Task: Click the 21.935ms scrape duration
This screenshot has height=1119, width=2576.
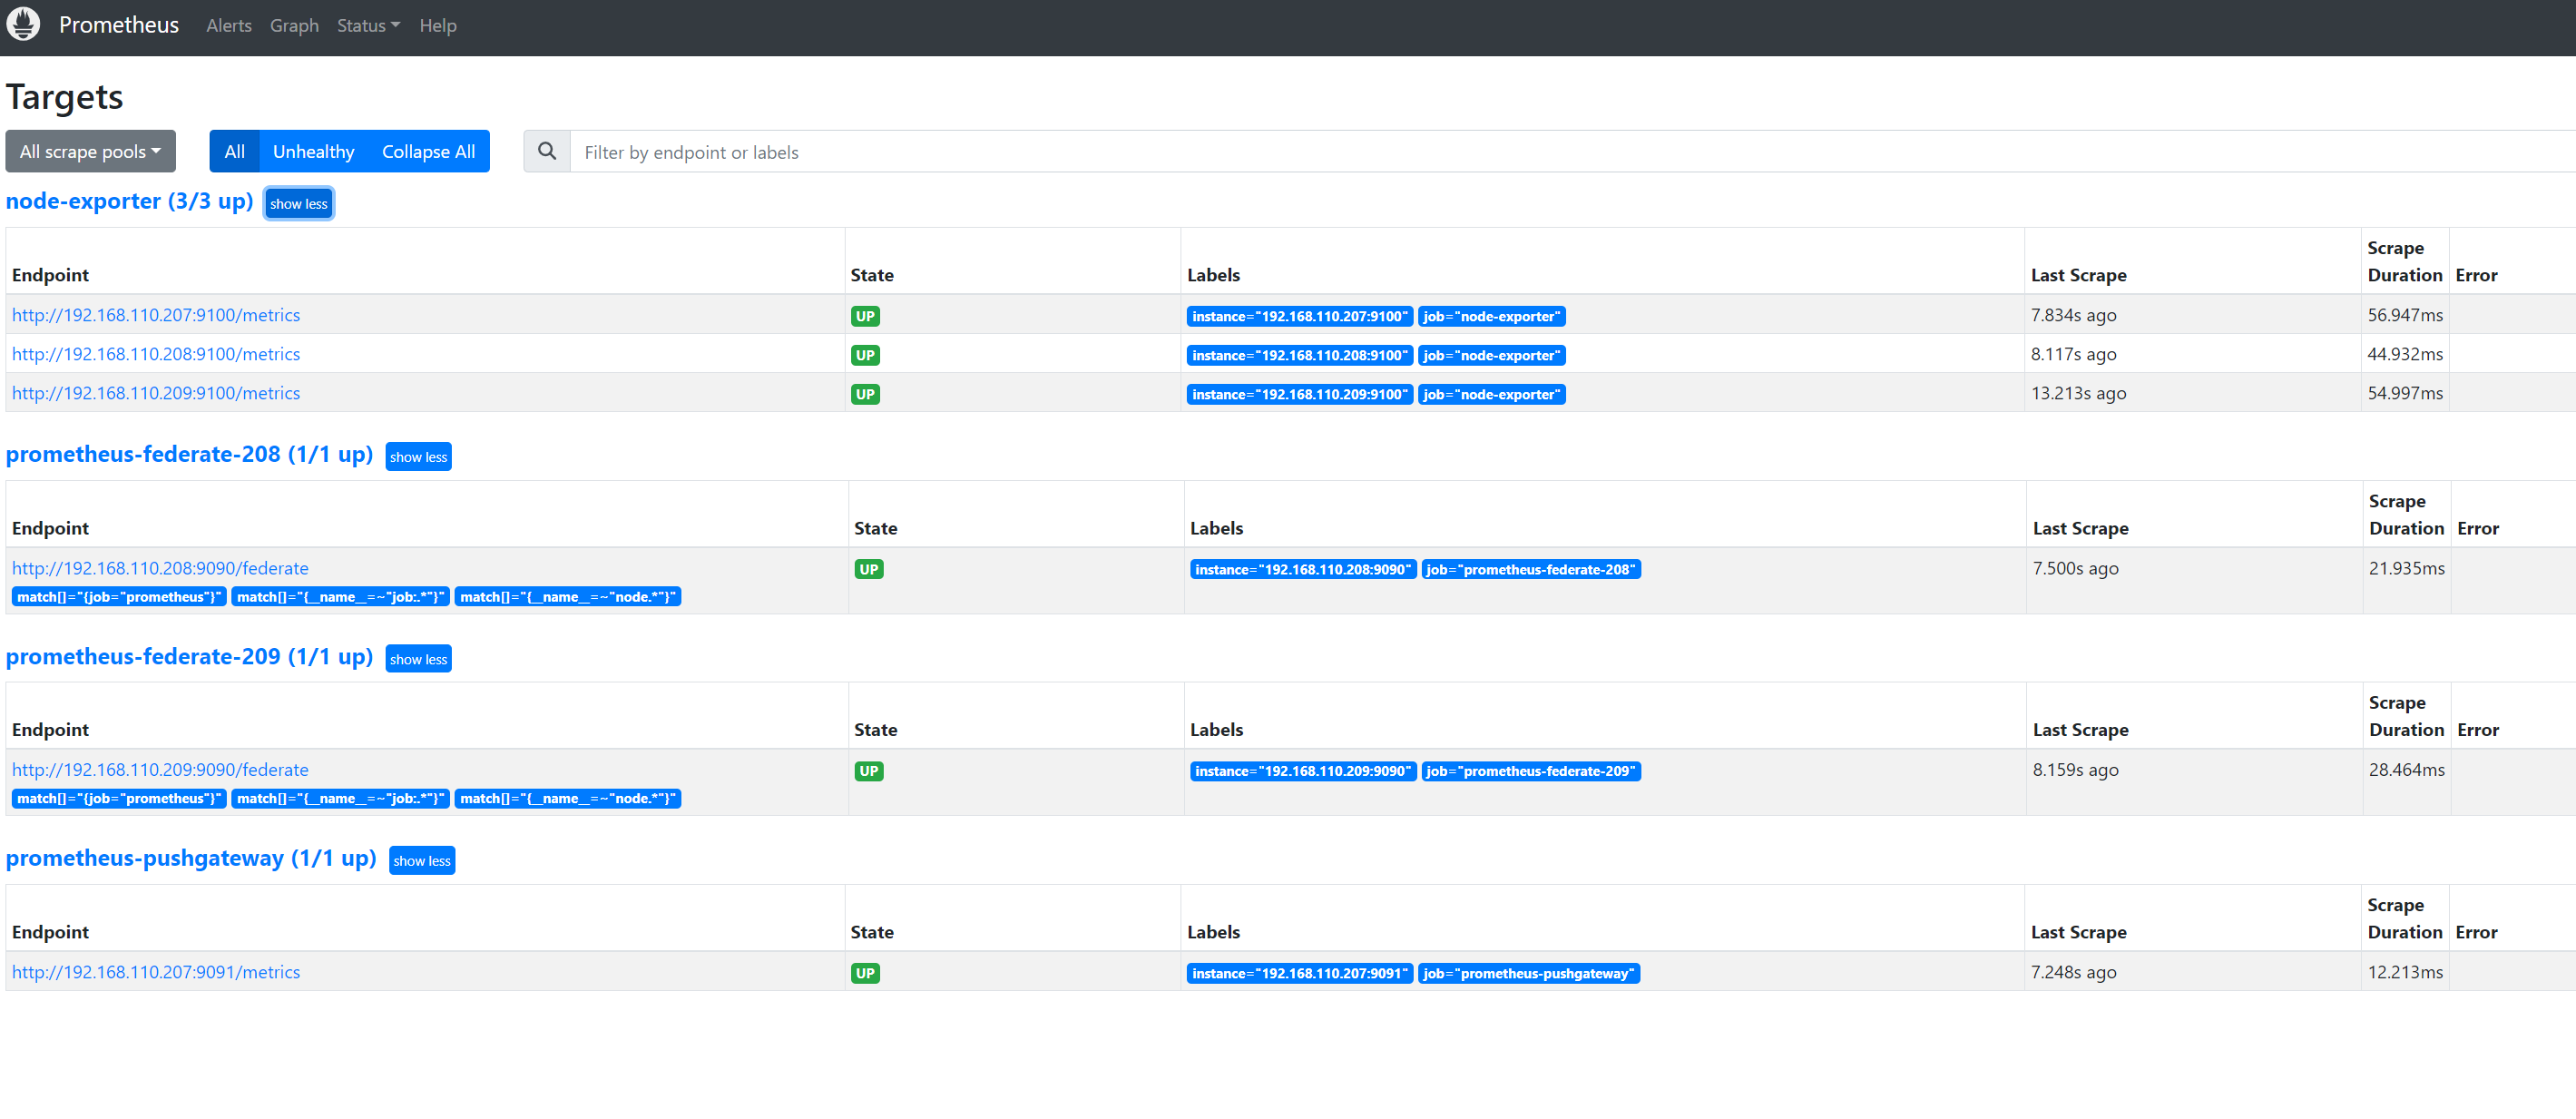Action: [x=2406, y=568]
